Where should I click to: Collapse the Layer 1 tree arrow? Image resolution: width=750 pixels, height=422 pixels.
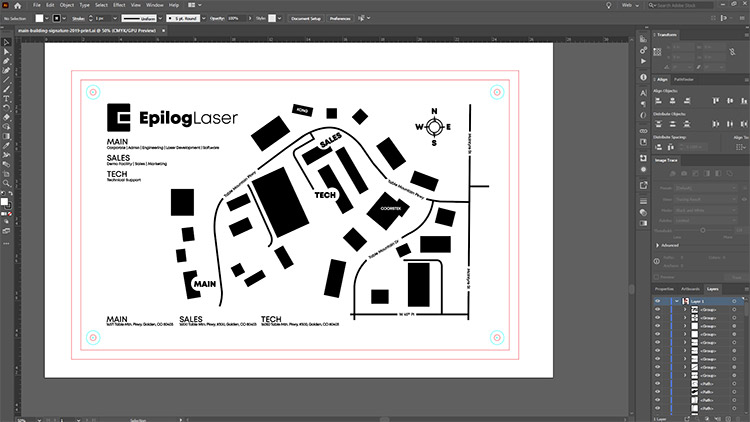[675, 300]
